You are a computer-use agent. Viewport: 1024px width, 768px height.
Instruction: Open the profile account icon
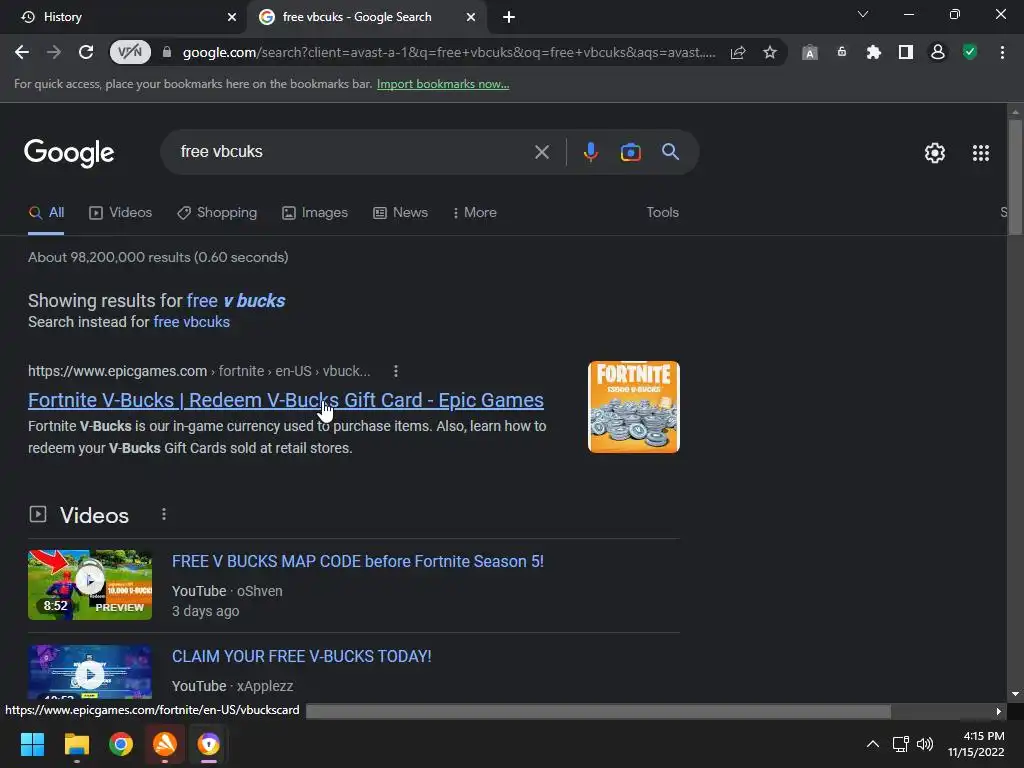[x=938, y=52]
